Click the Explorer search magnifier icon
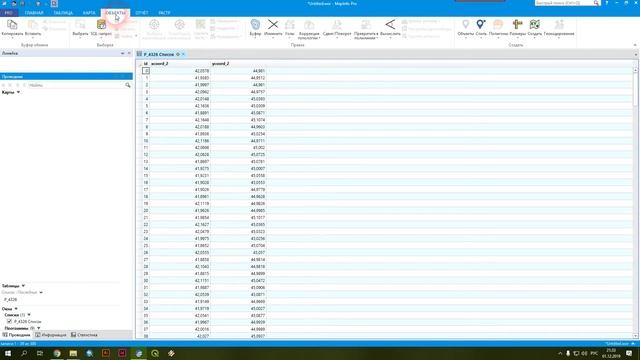The height and width of the screenshot is (360, 640). 128,85
